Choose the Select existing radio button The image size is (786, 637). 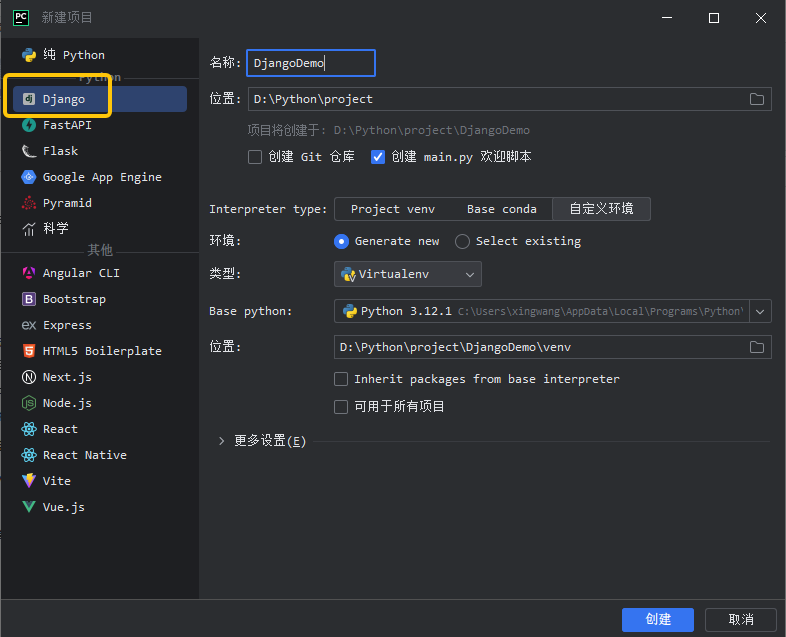coord(462,242)
